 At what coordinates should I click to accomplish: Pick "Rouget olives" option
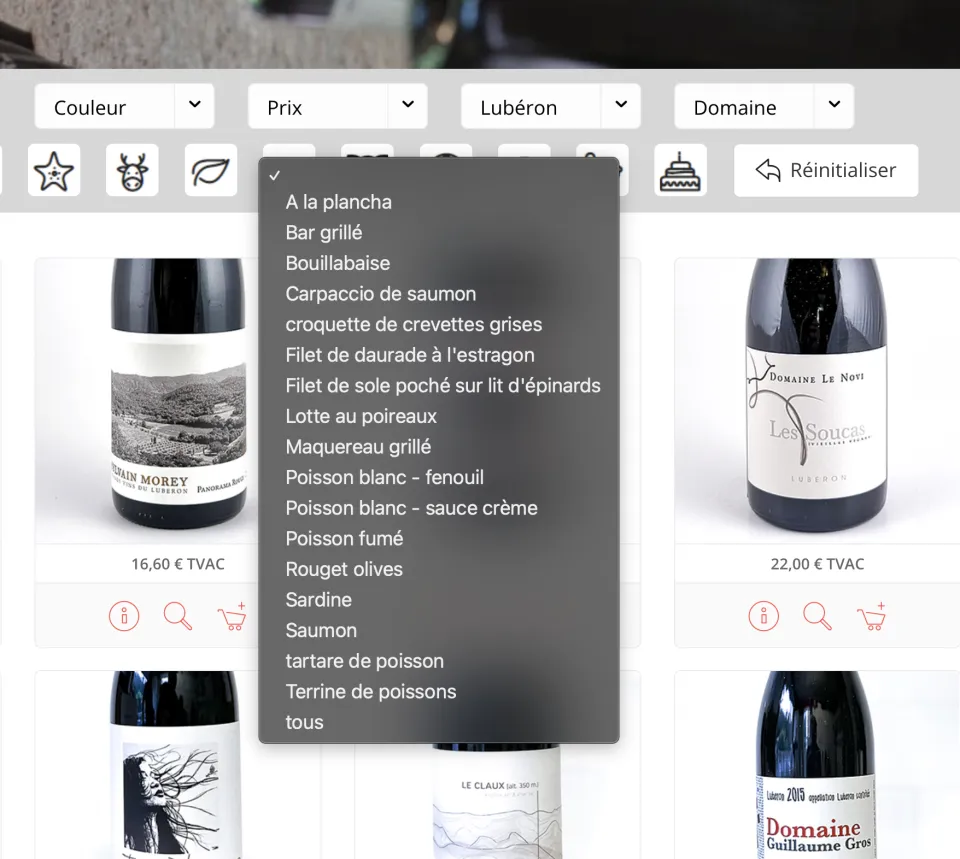439,569
